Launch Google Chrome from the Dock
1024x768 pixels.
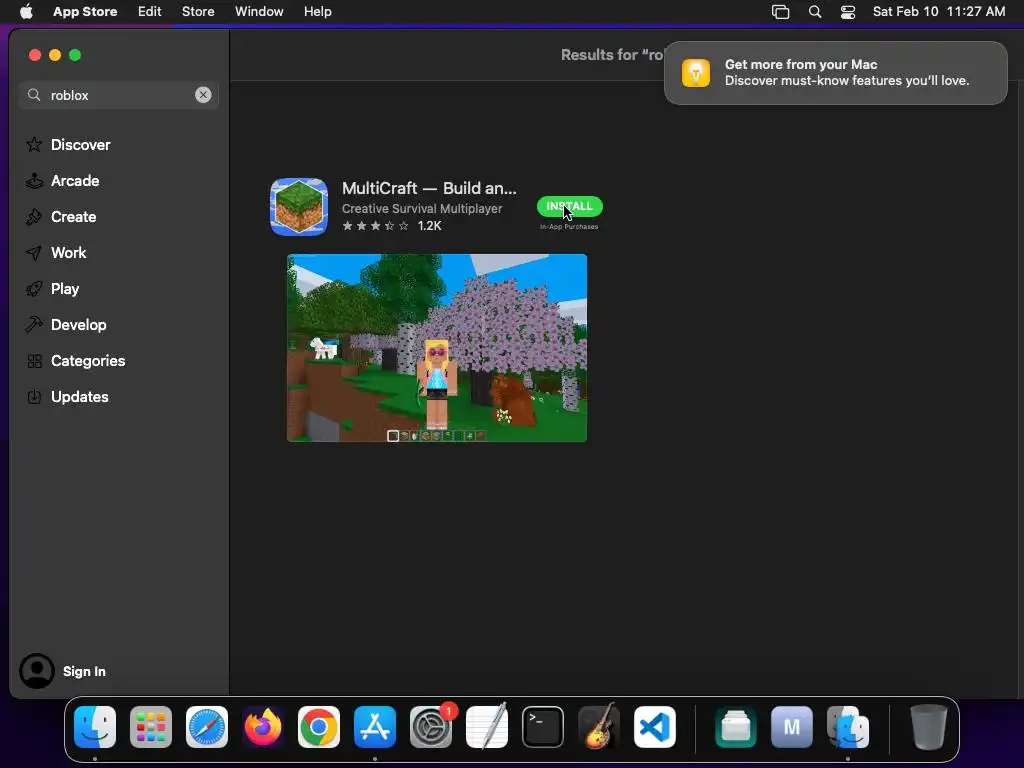(x=319, y=727)
